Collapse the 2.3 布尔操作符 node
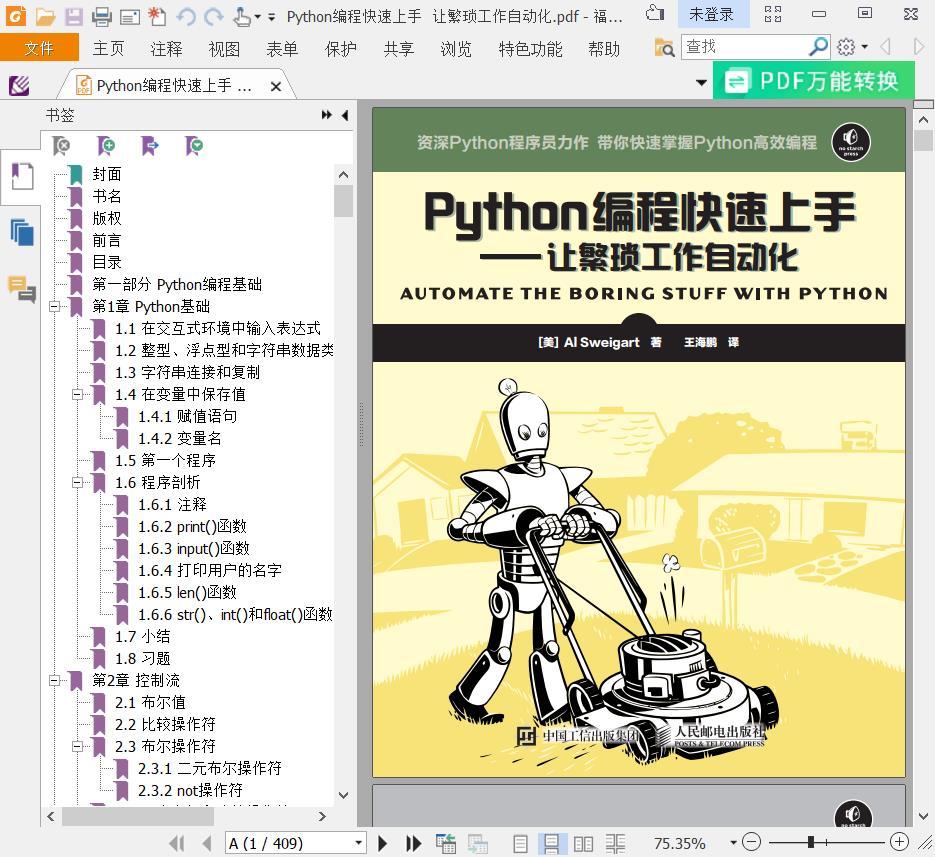Viewport: 935px width, 857px height. tap(78, 746)
